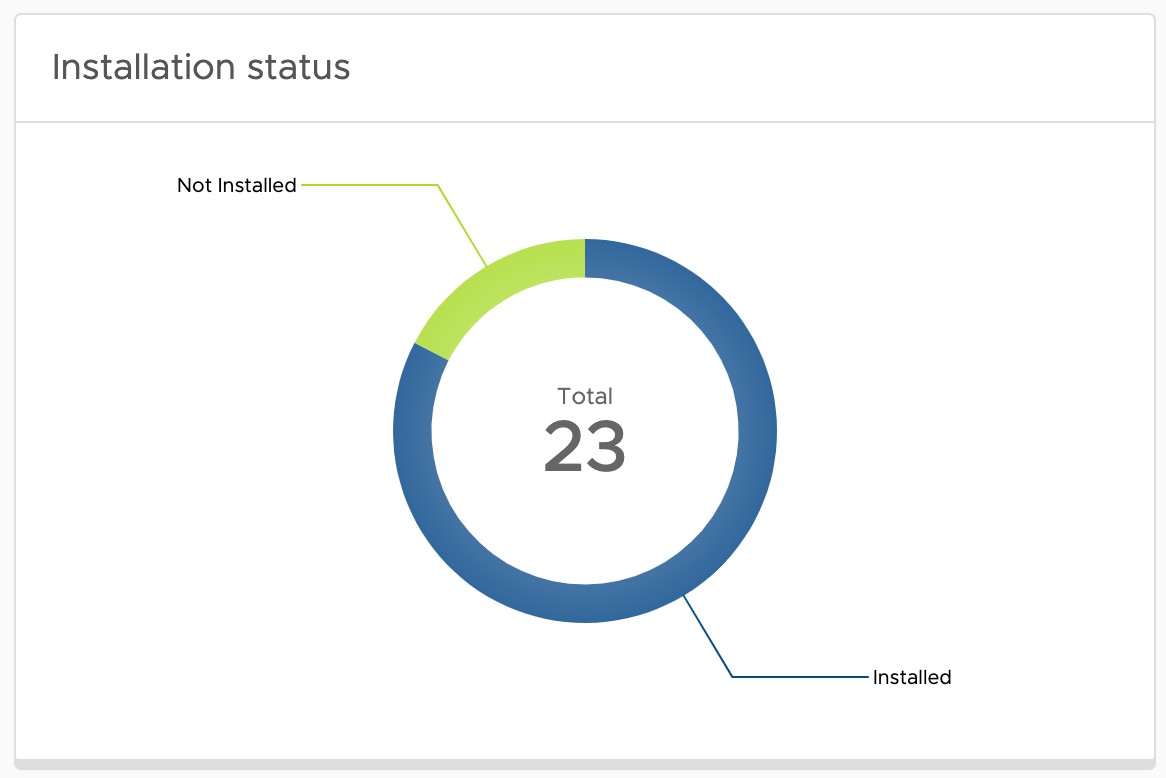This screenshot has height=778, width=1166.
Task: Click the lower-left end of the green segment
Action: (x=431, y=351)
